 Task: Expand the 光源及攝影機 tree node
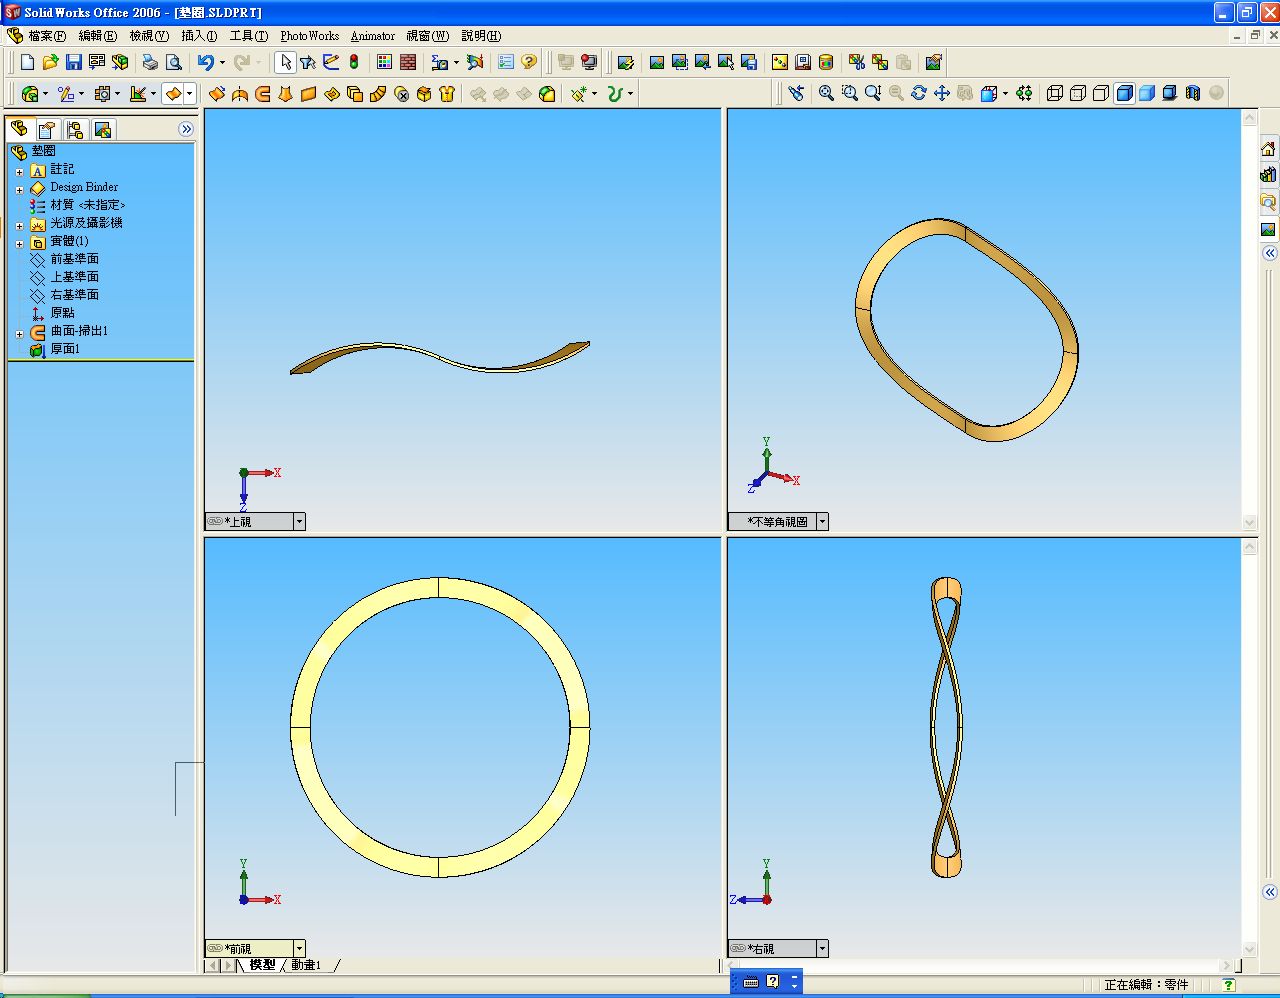[19, 225]
